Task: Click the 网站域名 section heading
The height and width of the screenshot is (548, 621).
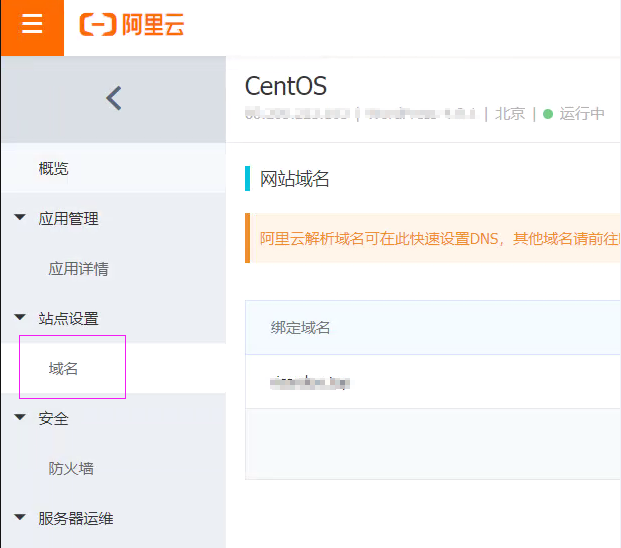Action: coord(295,179)
